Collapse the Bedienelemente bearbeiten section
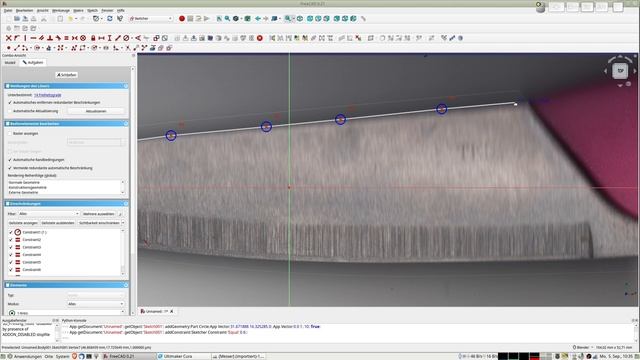 pyautogui.click(x=126, y=123)
